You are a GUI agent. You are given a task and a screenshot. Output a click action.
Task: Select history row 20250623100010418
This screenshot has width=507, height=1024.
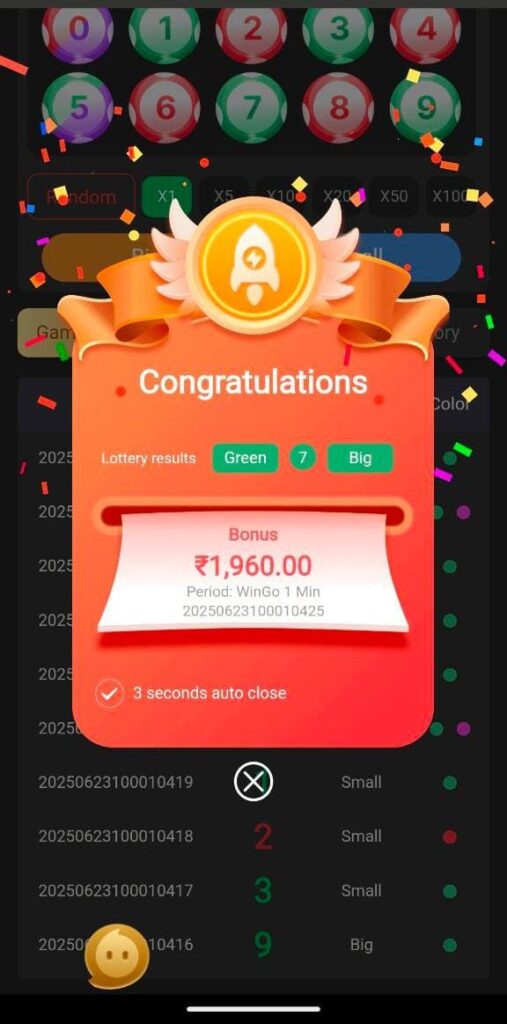coord(254,837)
